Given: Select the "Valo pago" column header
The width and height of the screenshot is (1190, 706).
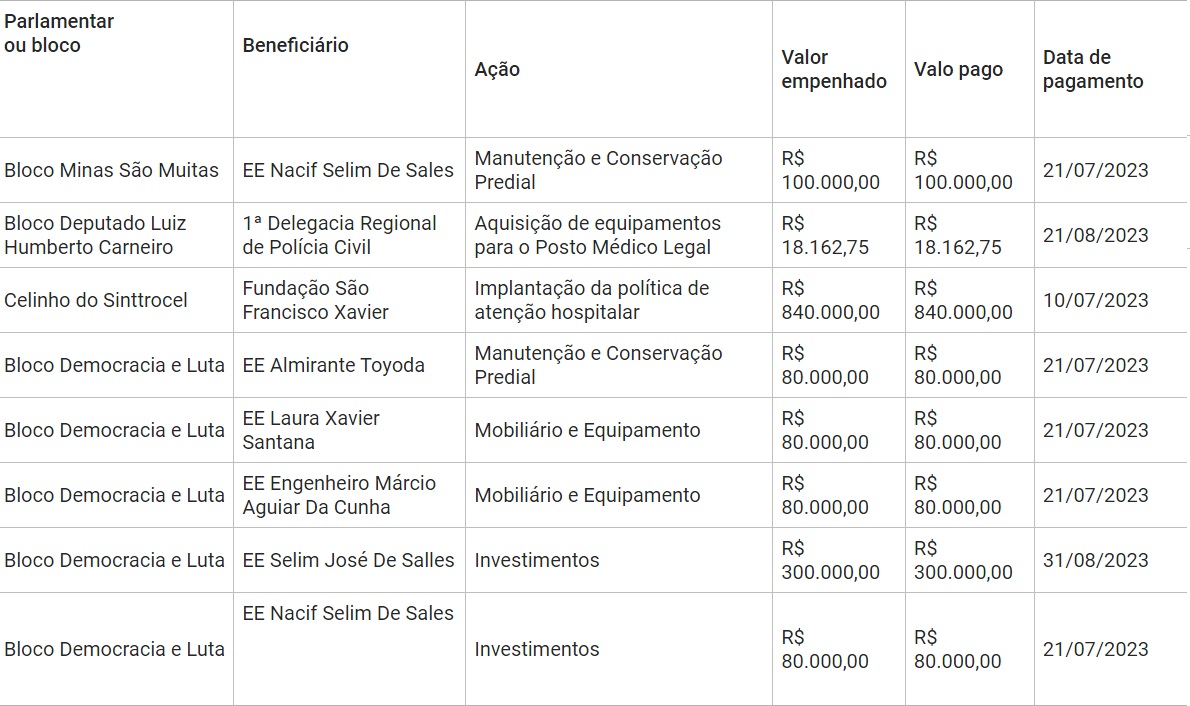Looking at the screenshot, I should 958,70.
